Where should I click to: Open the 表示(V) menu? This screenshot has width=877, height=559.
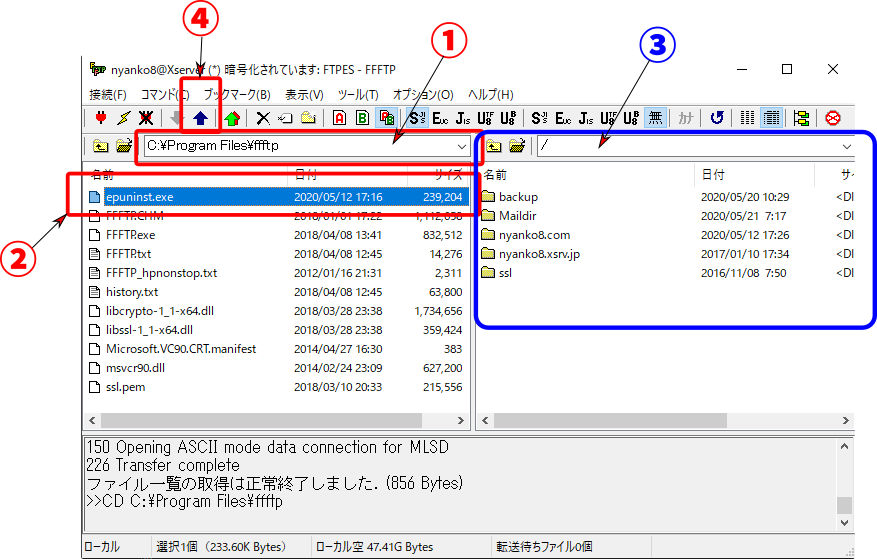coord(304,95)
